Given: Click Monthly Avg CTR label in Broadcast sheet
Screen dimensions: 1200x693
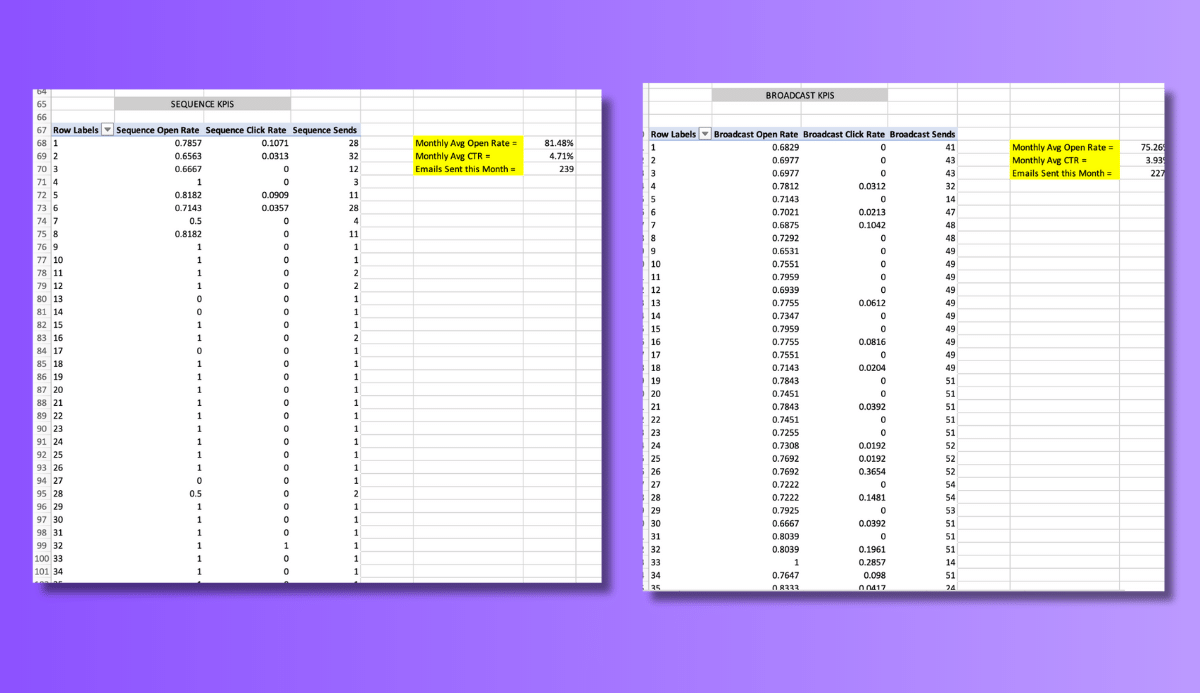Looking at the screenshot, I should pos(1065,160).
